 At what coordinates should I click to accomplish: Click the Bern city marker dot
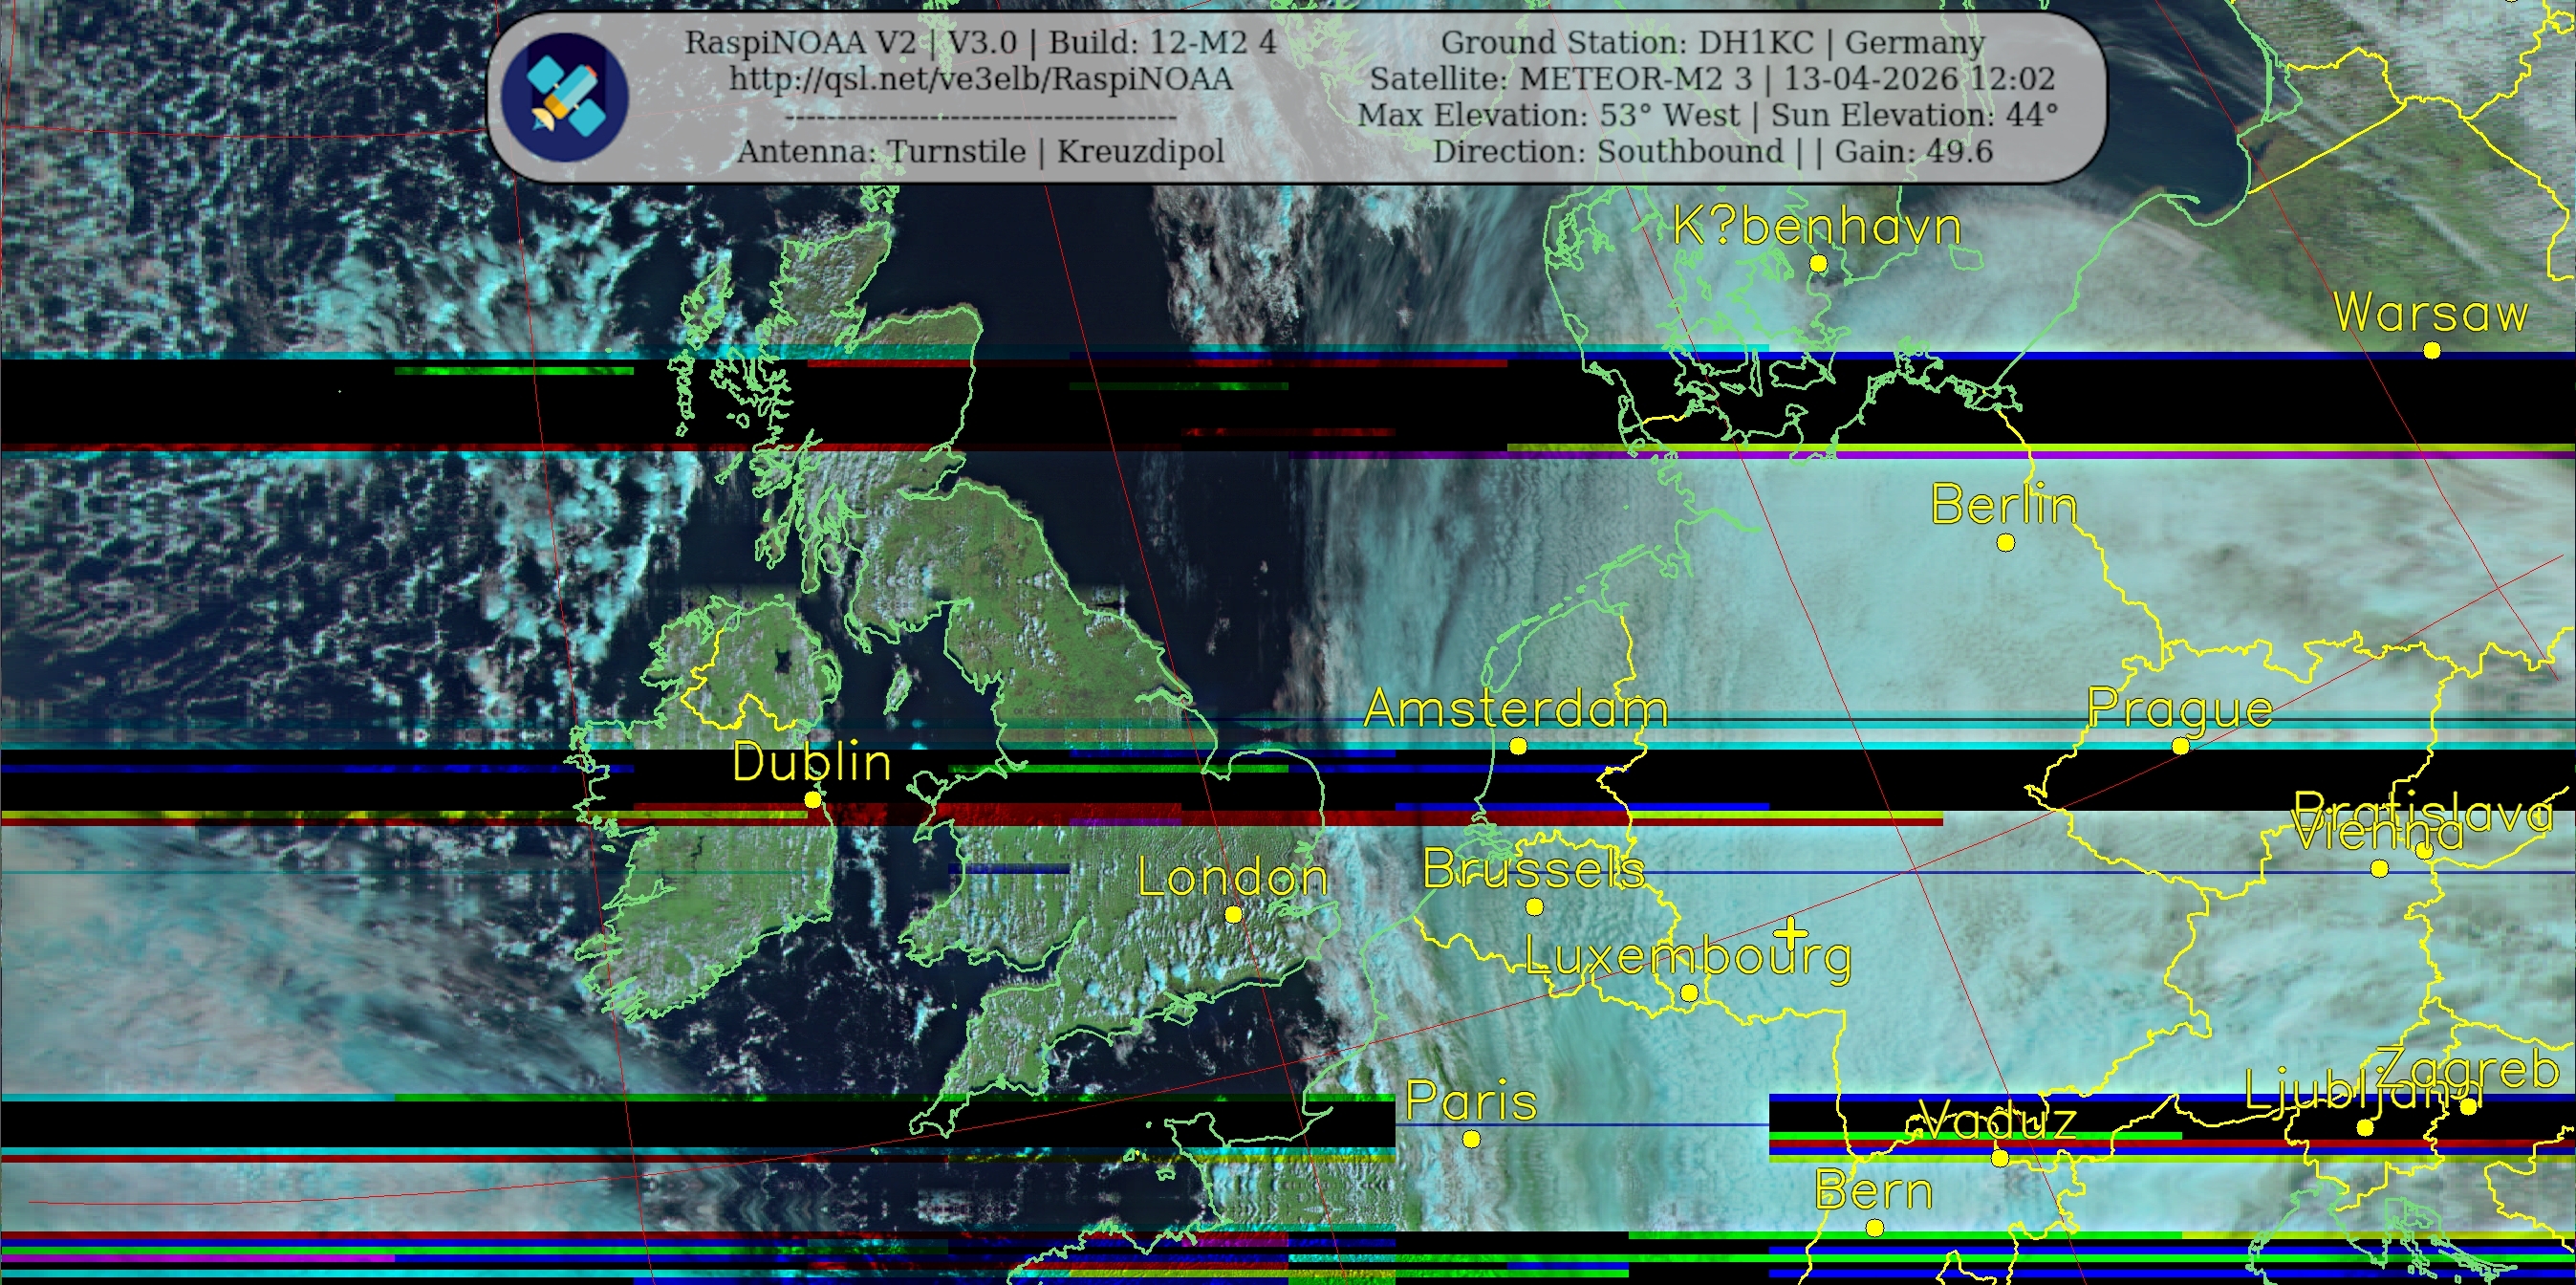(x=1875, y=1227)
